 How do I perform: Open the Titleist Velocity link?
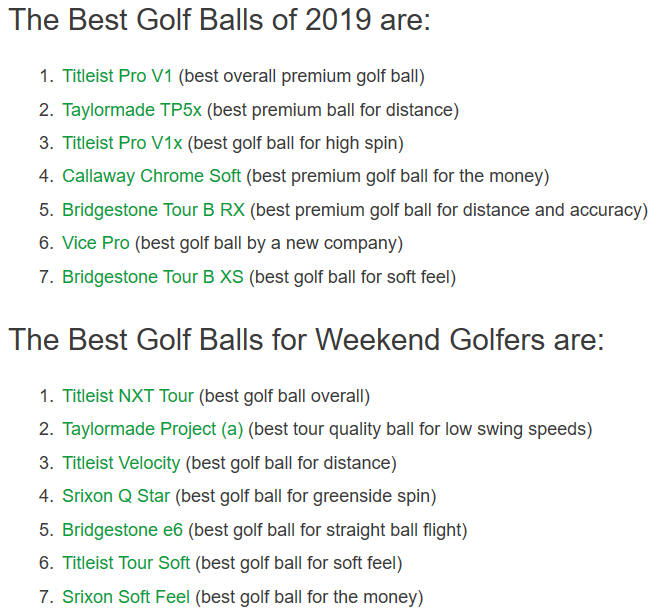click(x=121, y=463)
